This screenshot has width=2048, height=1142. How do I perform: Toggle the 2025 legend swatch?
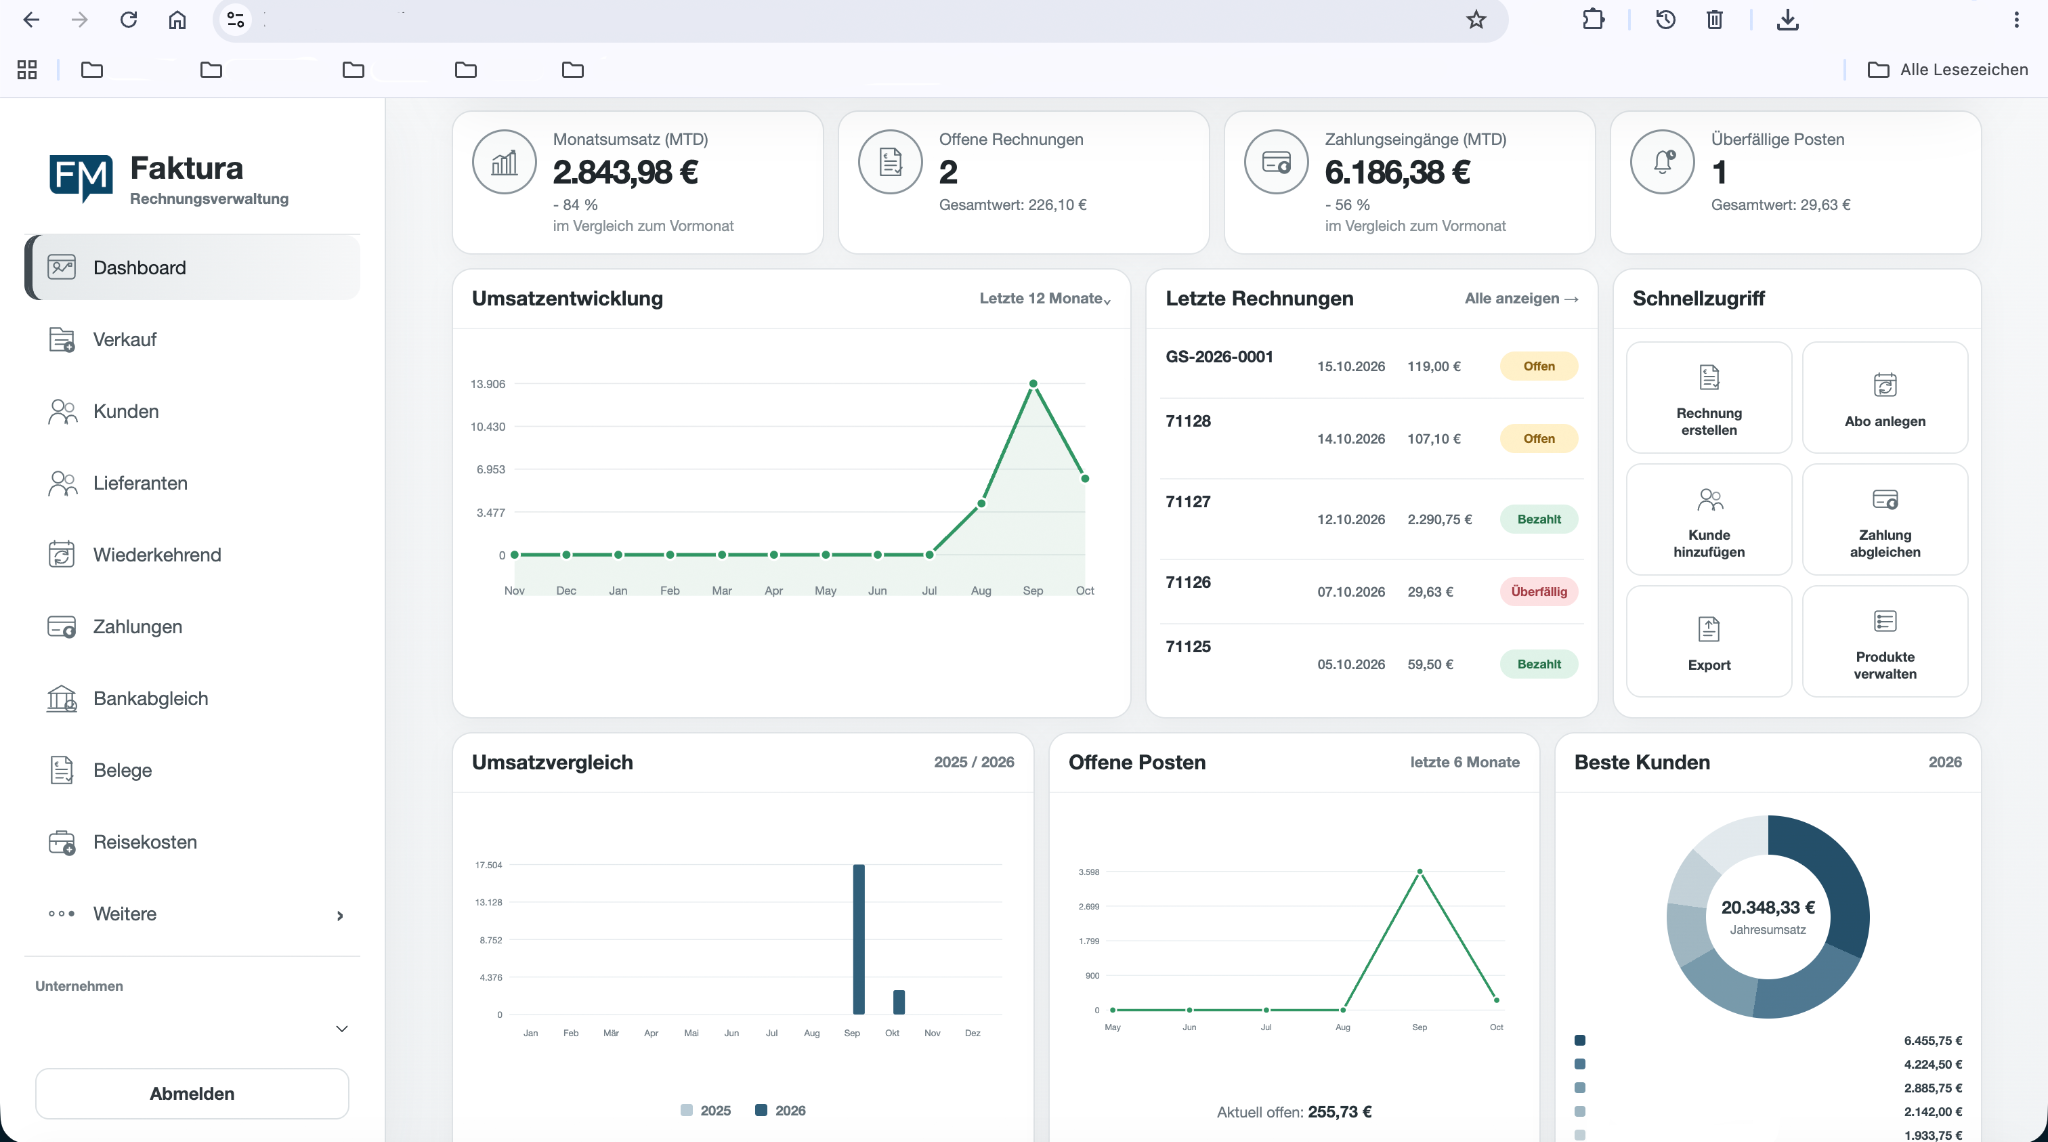[x=687, y=1110]
